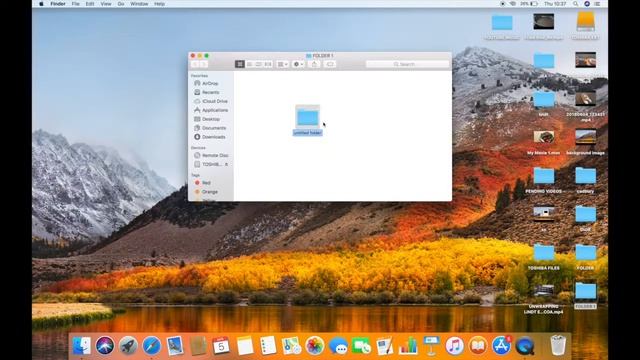Viewport: 640px width, 360px height.
Task: Switch Finder to list view
Action: [x=249, y=64]
